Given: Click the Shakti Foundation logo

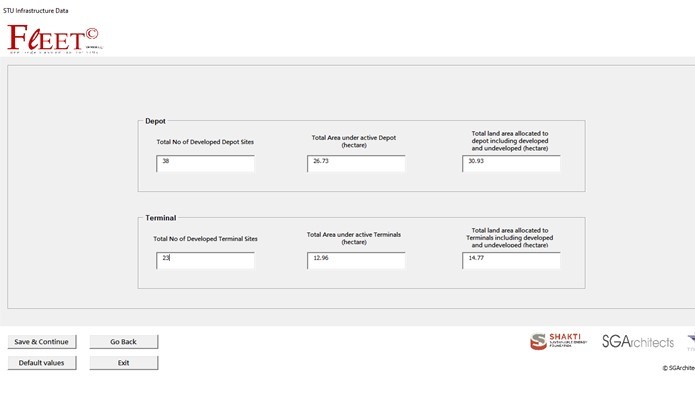Looking at the screenshot, I should pos(558,341).
